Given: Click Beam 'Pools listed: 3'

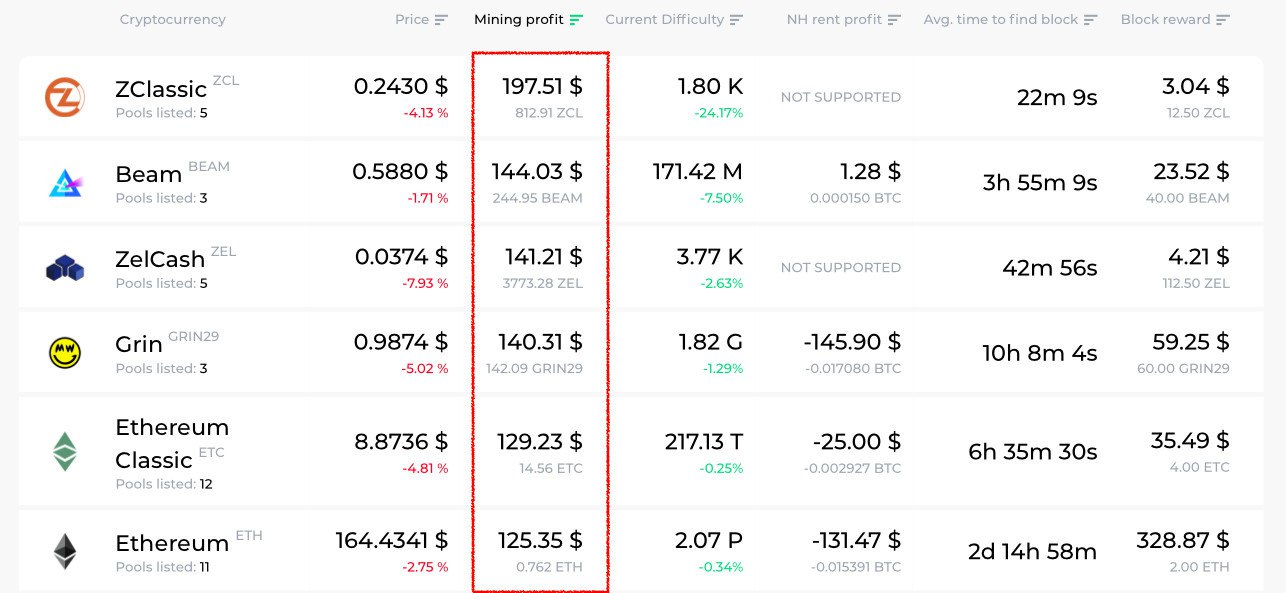Looking at the screenshot, I should pos(161,198).
